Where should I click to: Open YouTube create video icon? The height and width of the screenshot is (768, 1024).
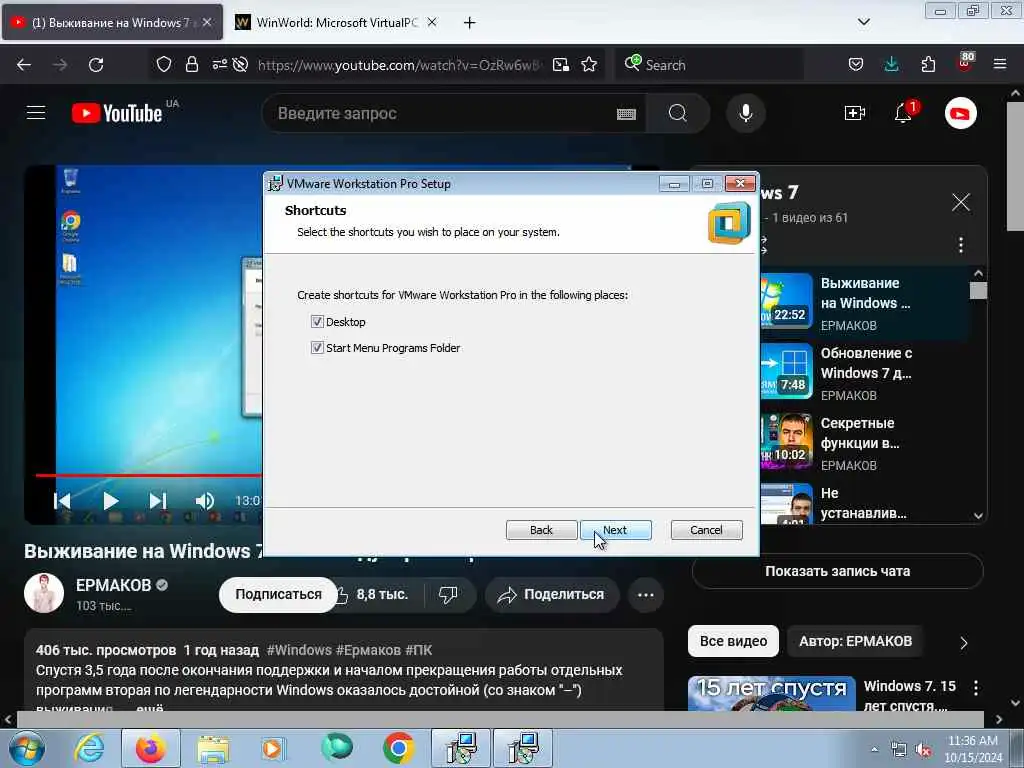[x=855, y=113]
